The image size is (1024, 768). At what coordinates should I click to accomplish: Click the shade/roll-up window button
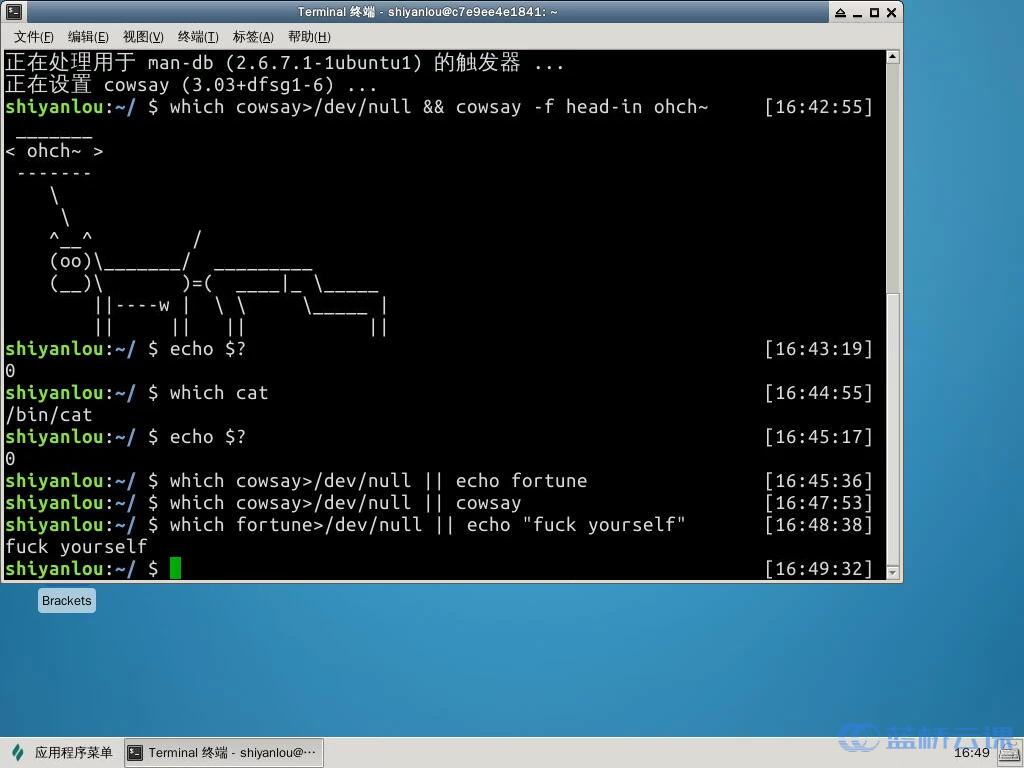pos(838,12)
